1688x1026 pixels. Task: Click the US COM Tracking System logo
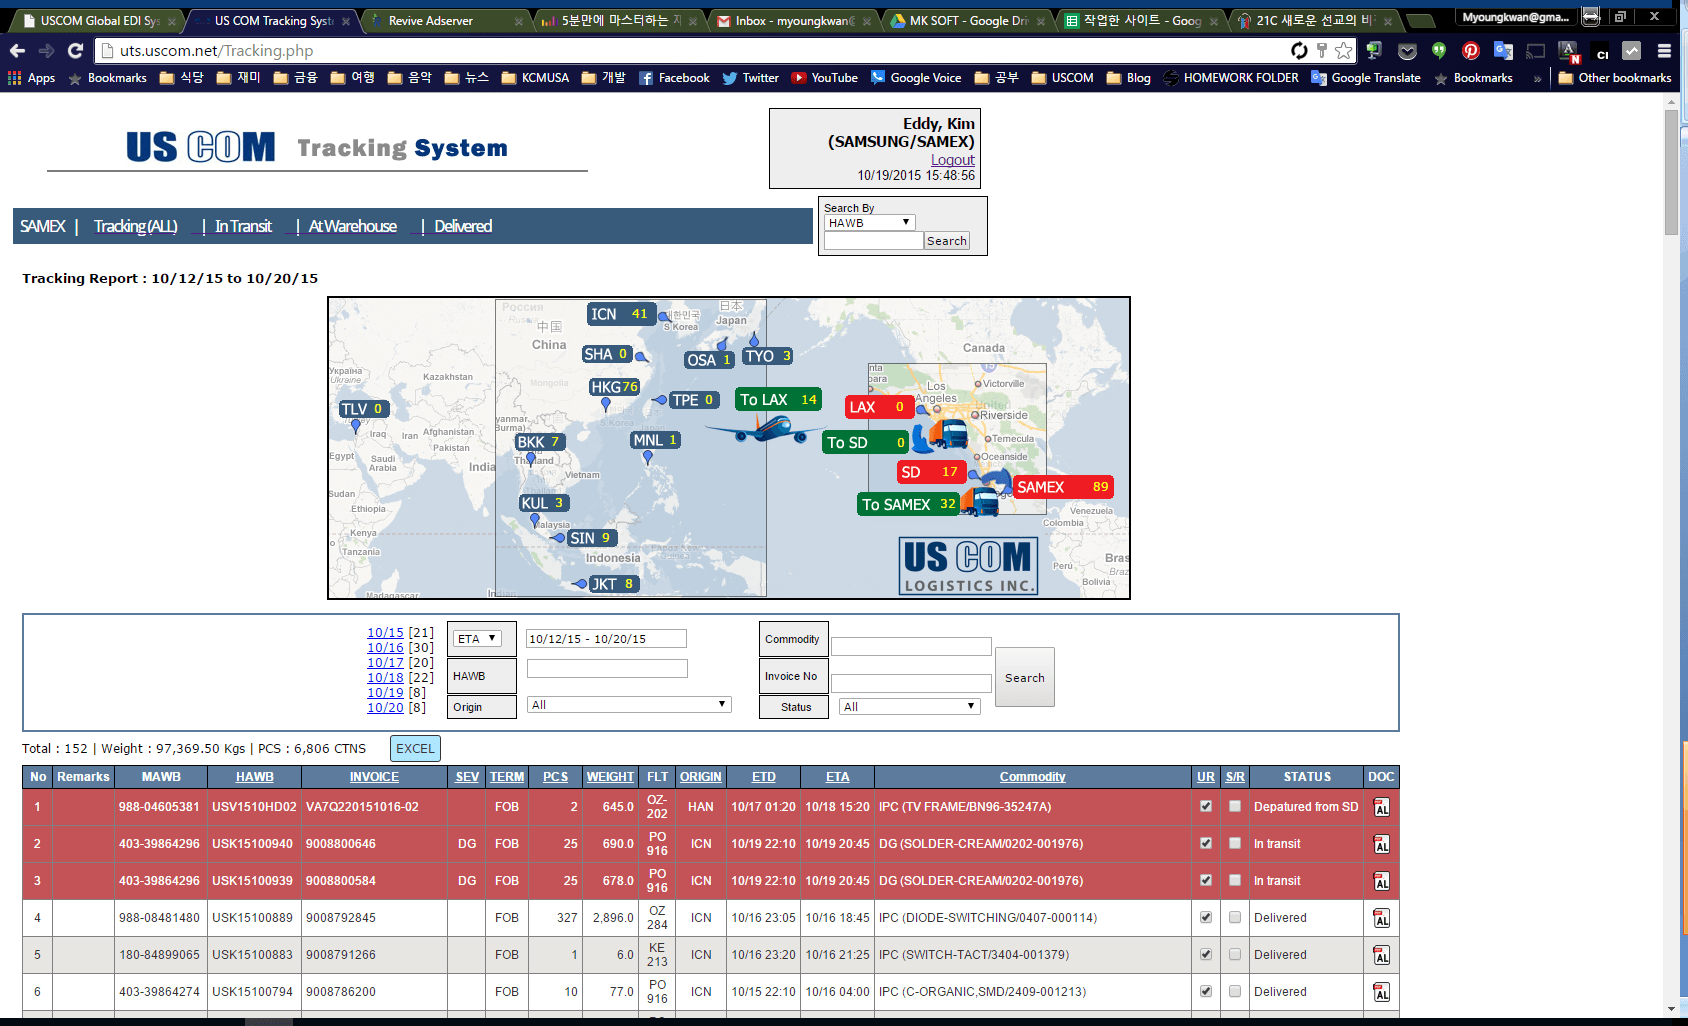tap(317, 147)
